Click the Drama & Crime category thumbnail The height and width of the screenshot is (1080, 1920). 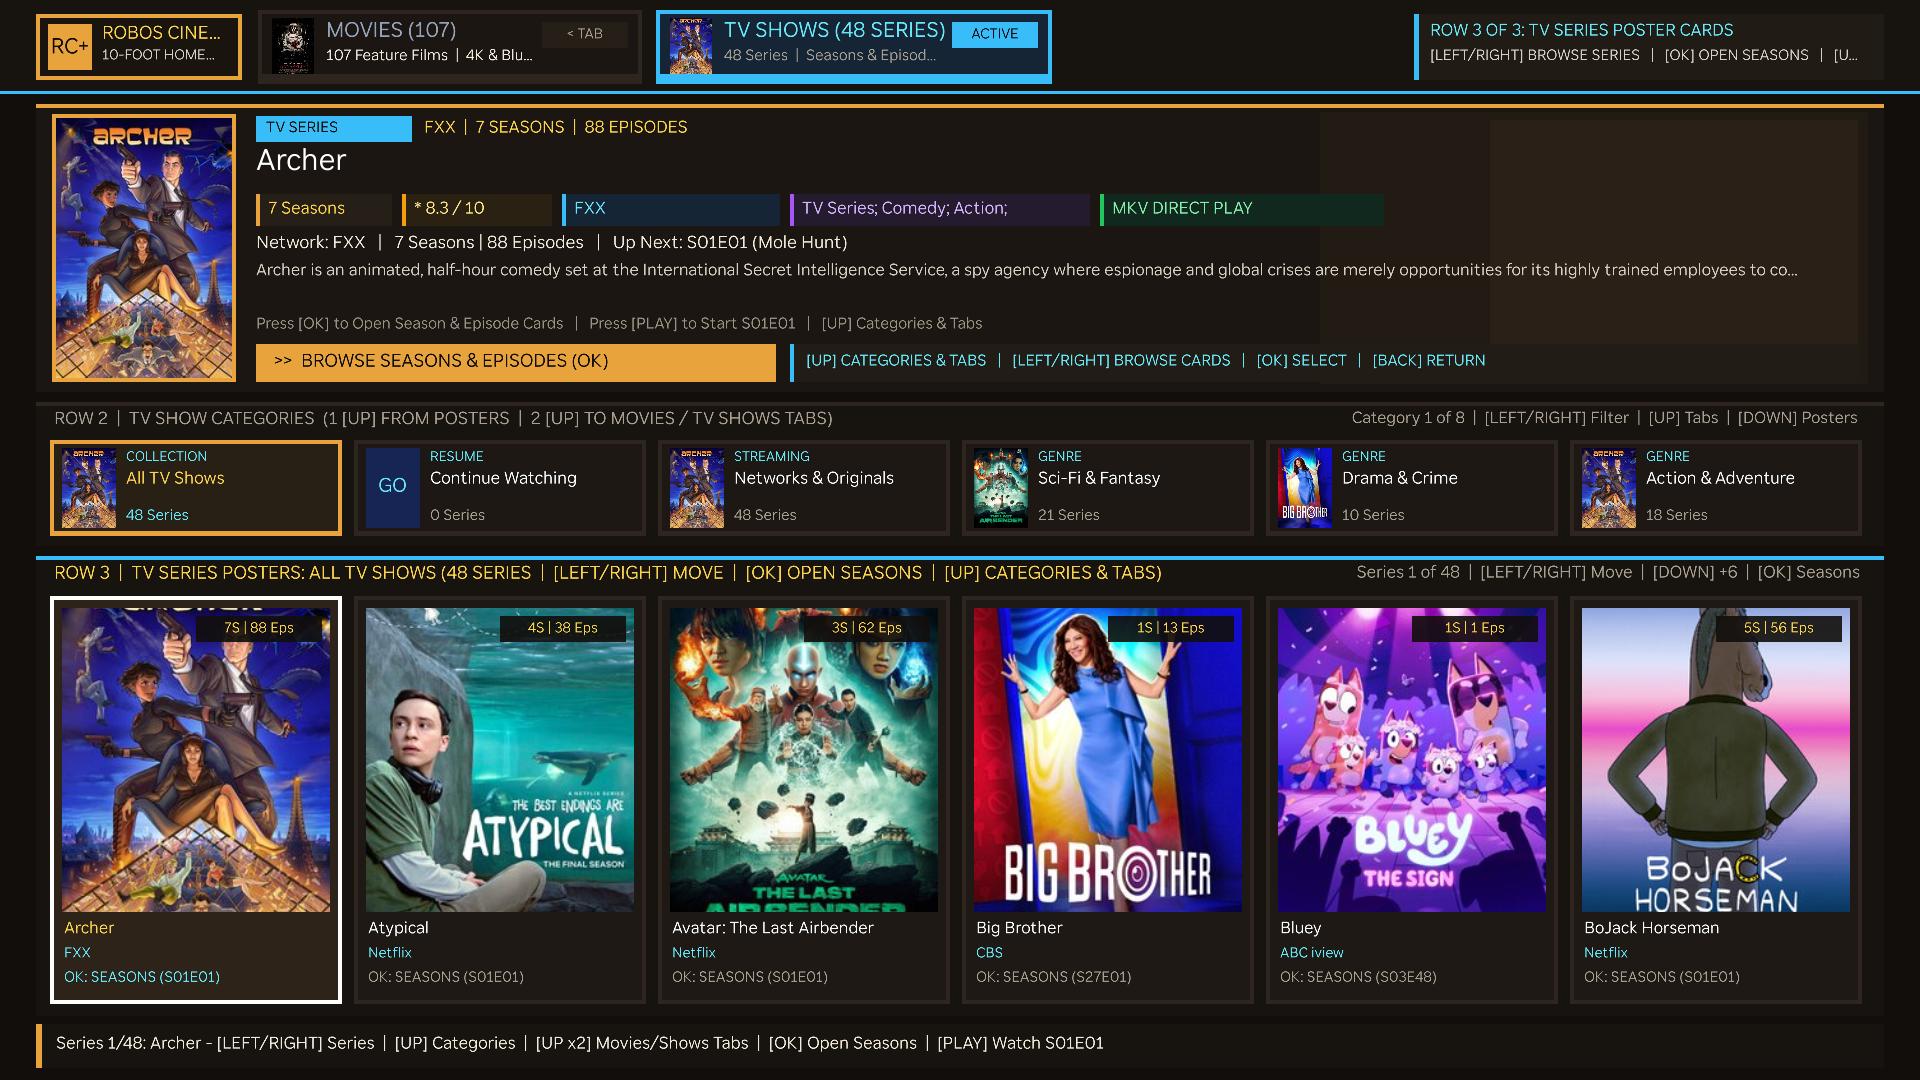click(1305, 487)
